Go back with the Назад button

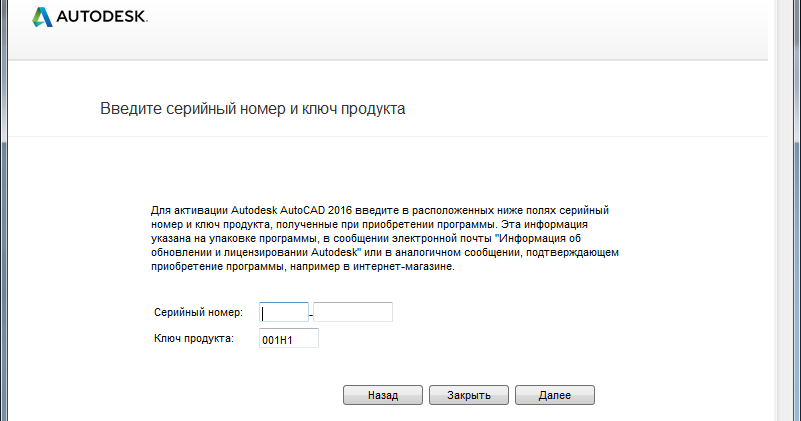pos(383,395)
